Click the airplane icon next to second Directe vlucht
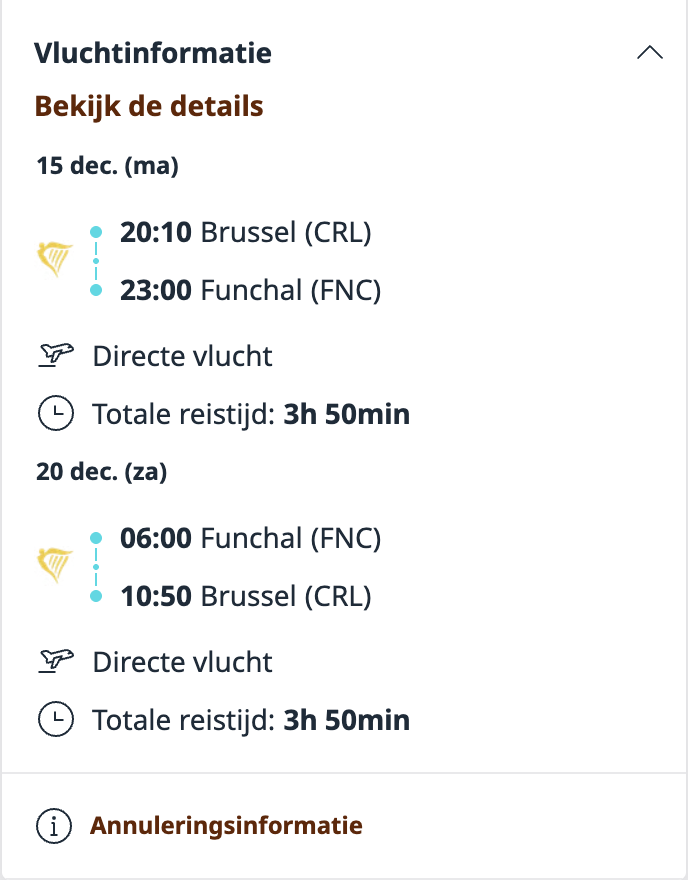 (x=56, y=661)
